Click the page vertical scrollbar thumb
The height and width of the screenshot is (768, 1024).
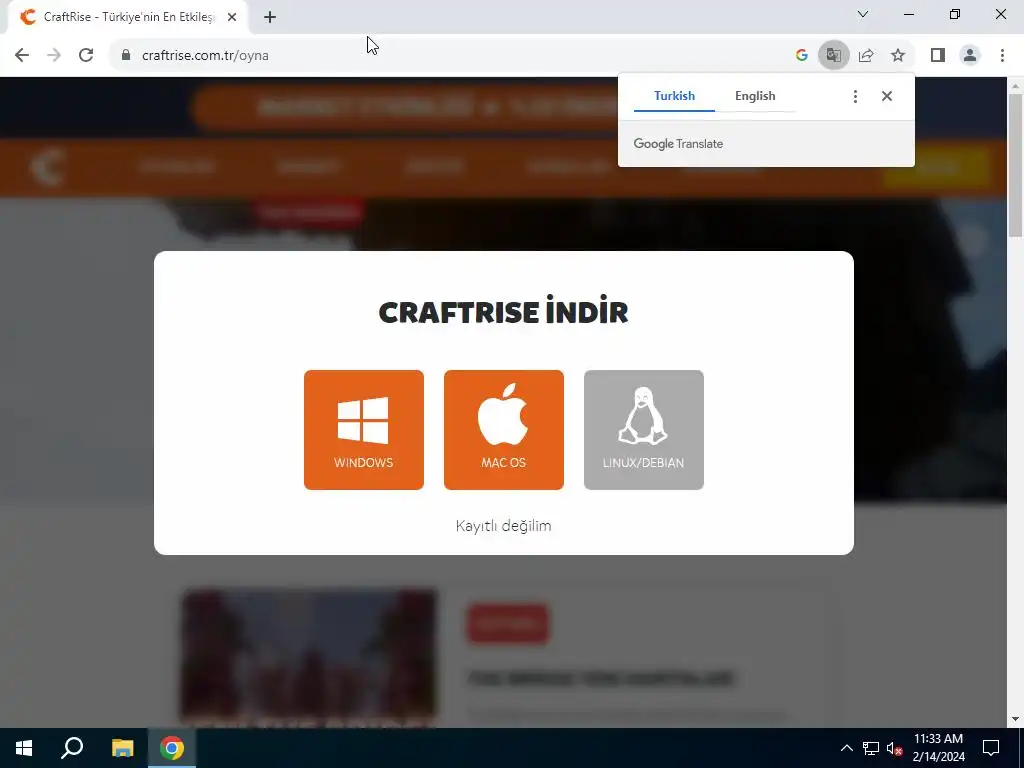[1015, 165]
